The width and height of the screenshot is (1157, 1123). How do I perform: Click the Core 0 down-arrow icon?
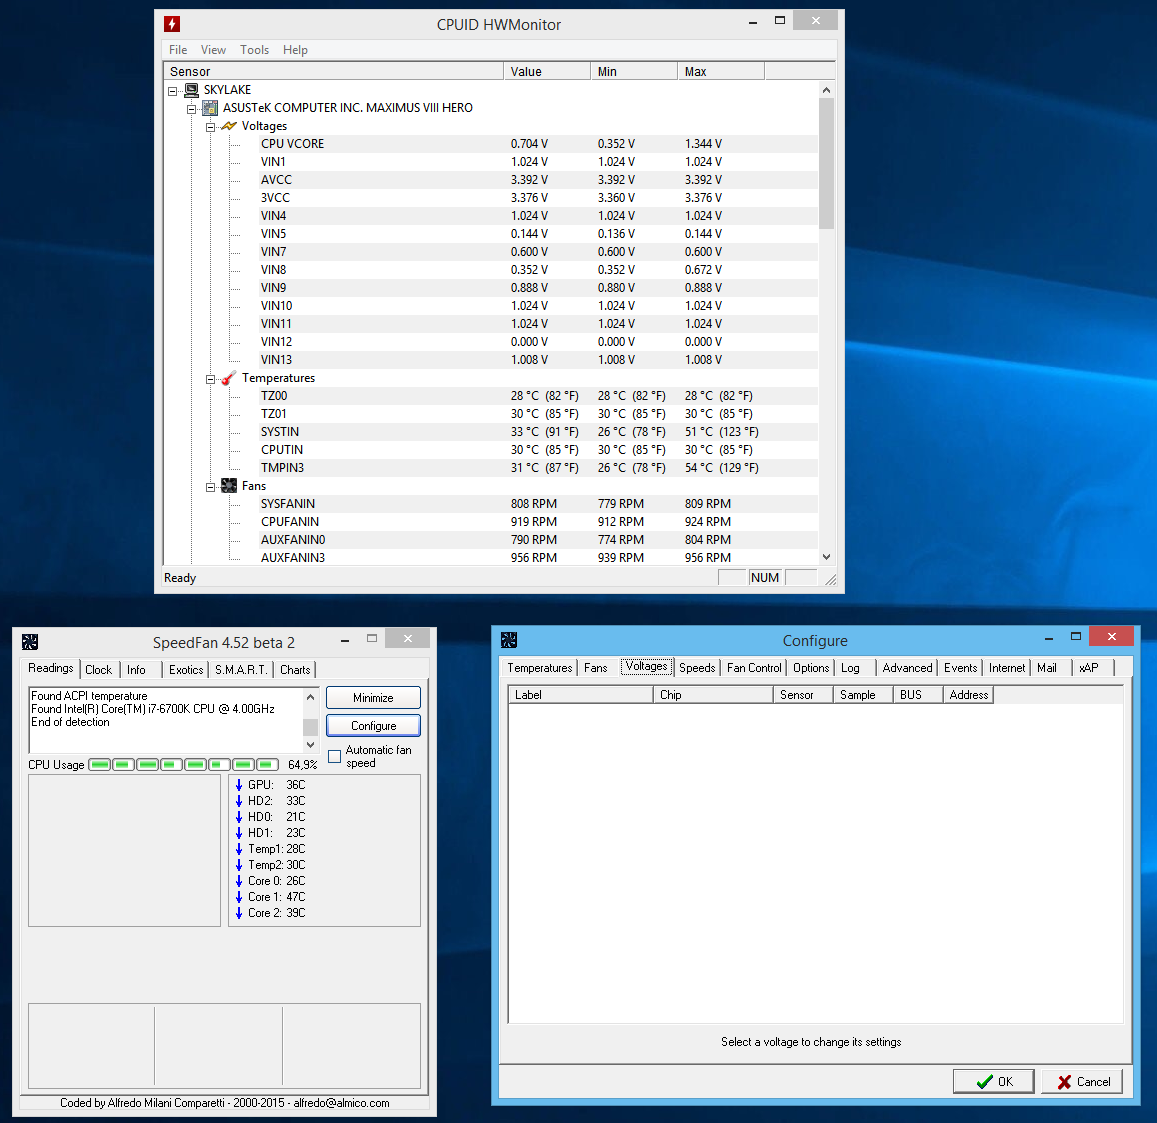239,881
